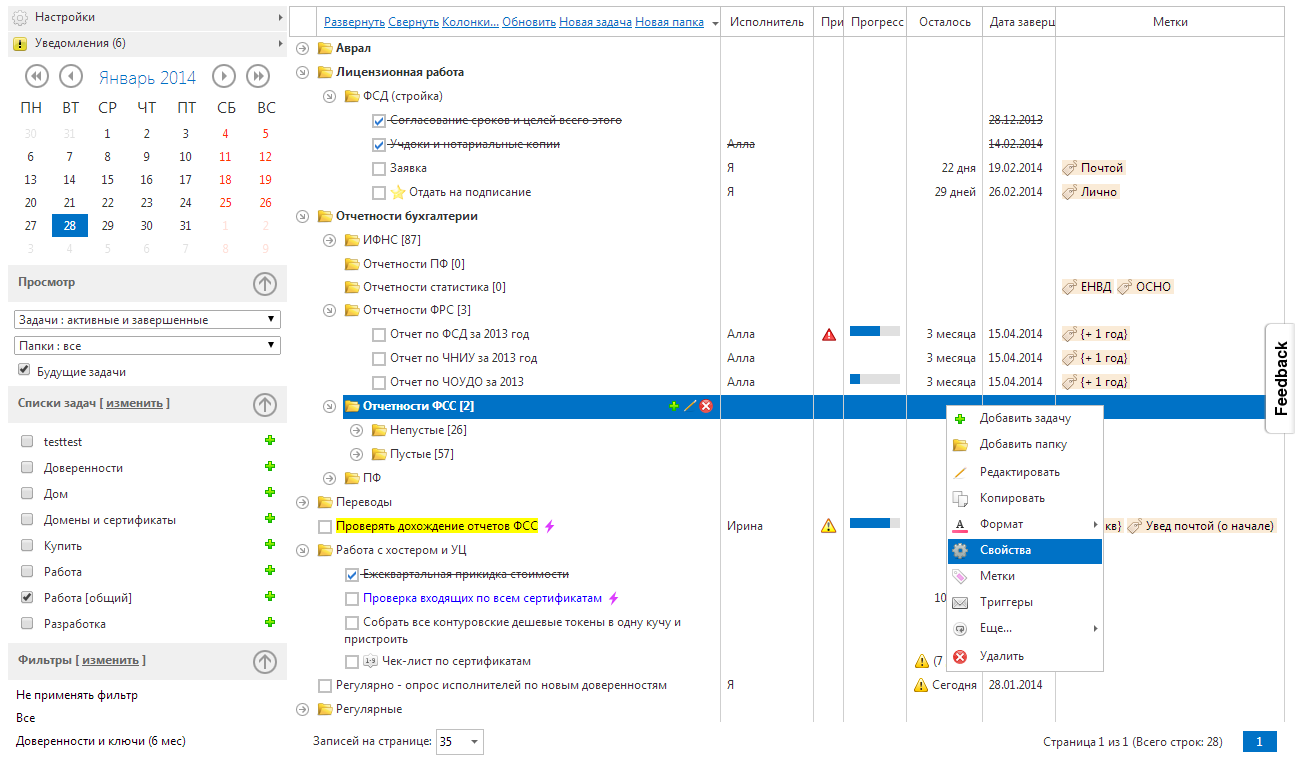Click yellow warning icon in Ирина row
Image resolution: width=1295 pixels, height=758 pixels.
828,526
